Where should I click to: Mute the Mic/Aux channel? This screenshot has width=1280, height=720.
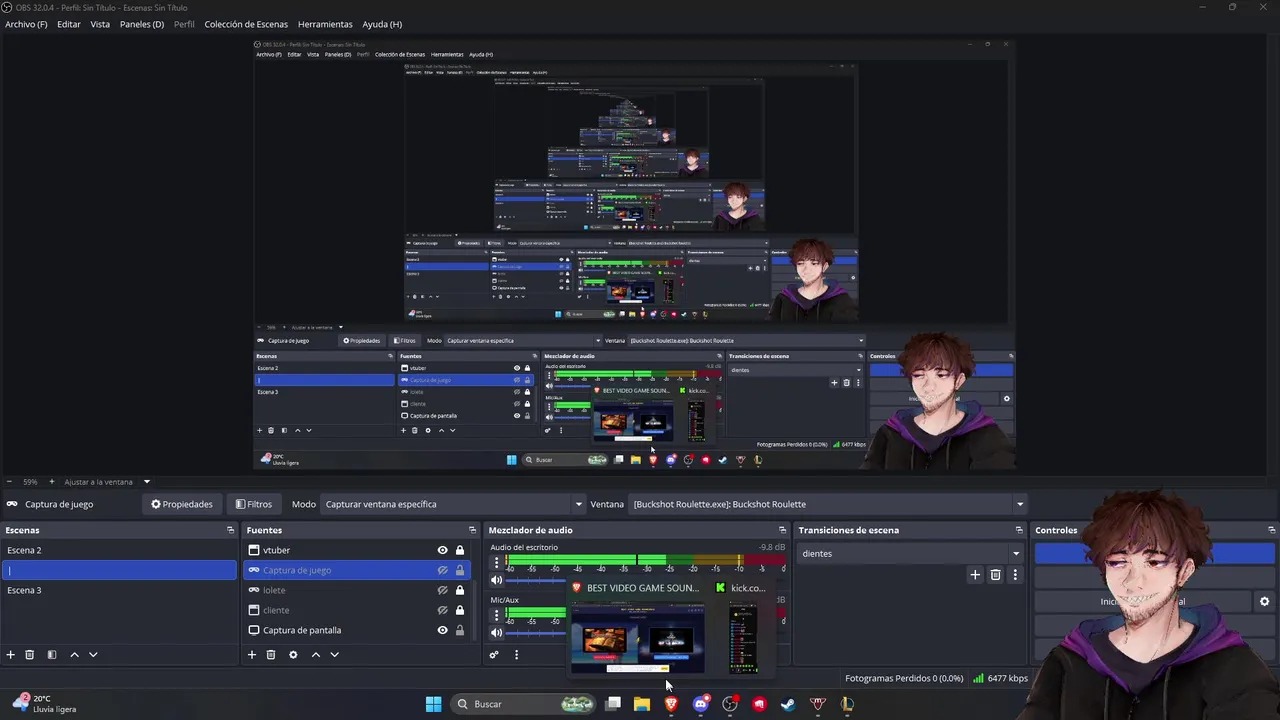point(496,632)
